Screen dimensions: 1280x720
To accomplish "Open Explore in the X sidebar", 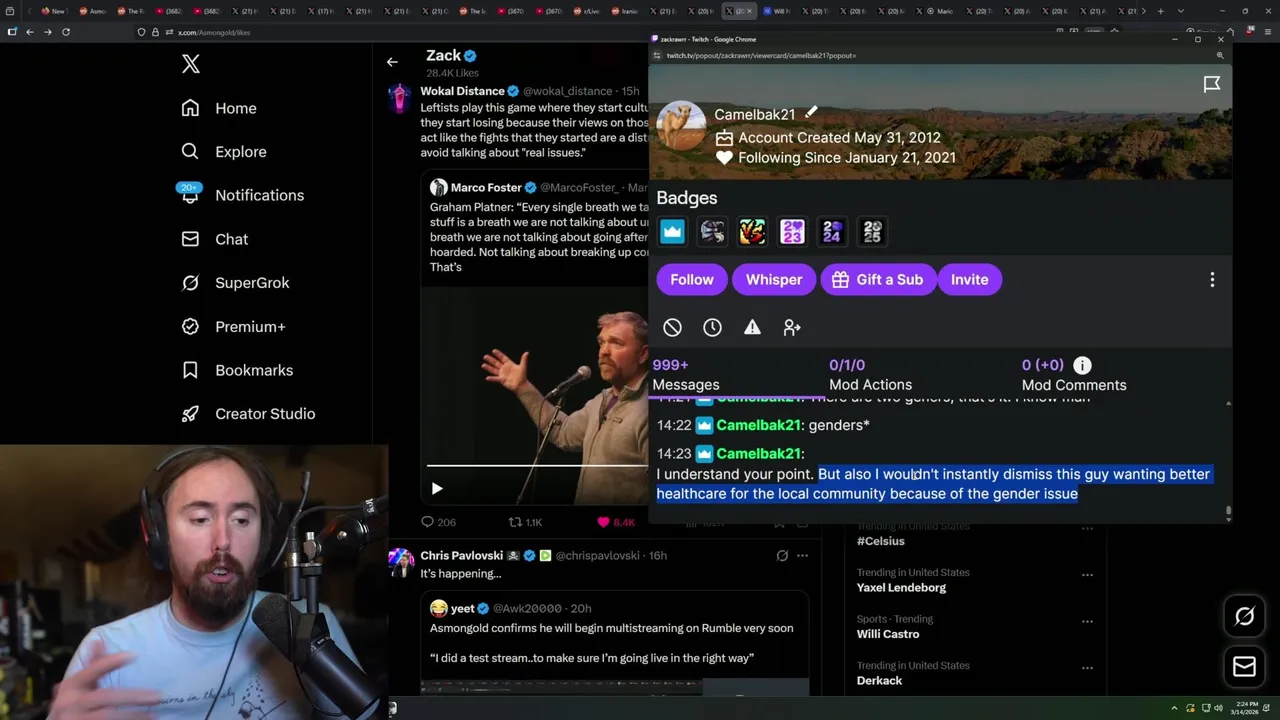I will coord(224,152).
